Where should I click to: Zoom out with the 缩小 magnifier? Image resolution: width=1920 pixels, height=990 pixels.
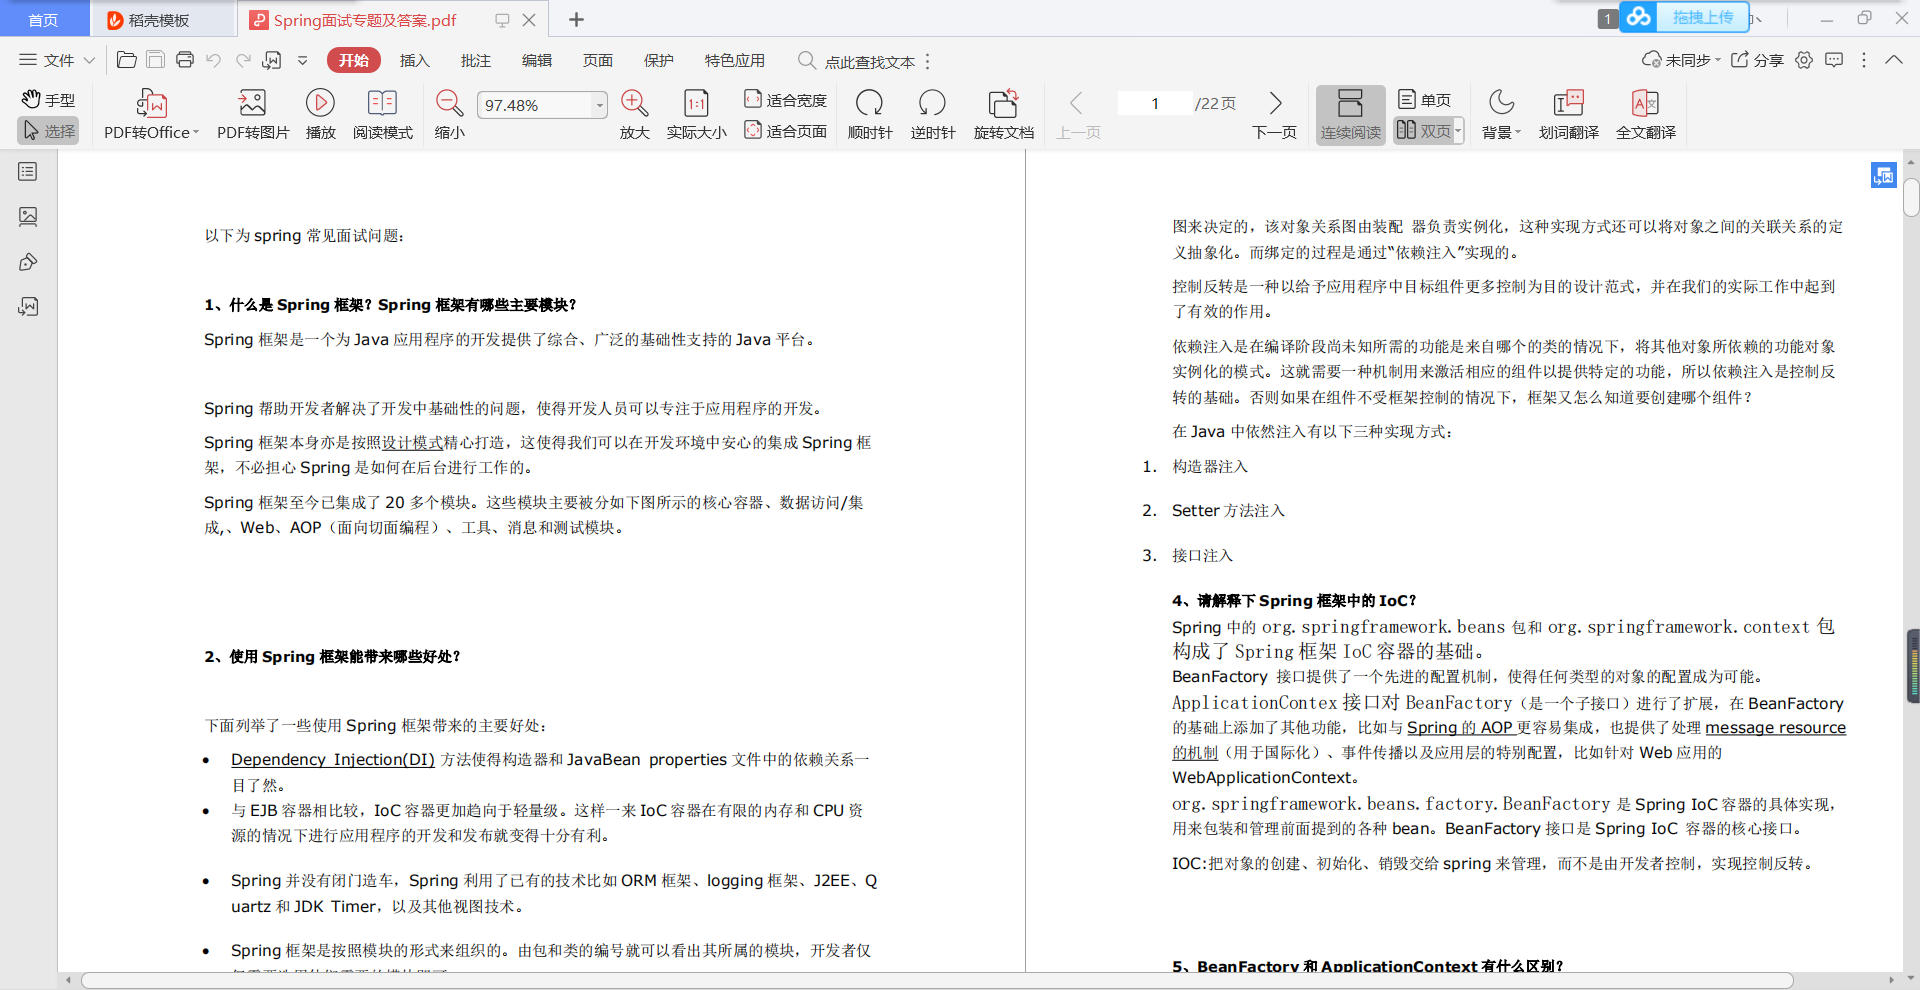pos(449,114)
